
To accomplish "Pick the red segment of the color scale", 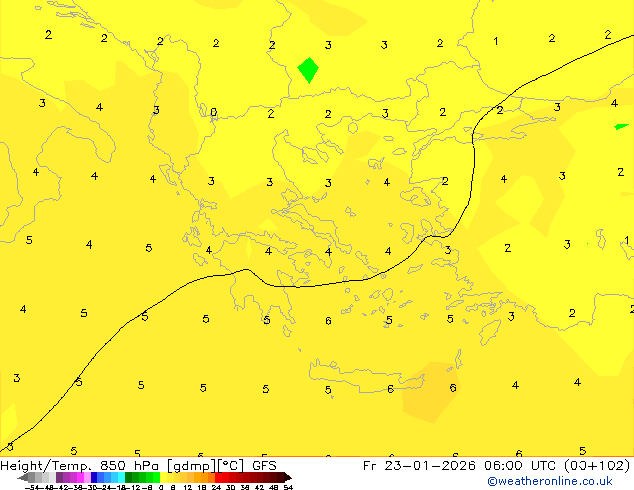I will point(227,478).
